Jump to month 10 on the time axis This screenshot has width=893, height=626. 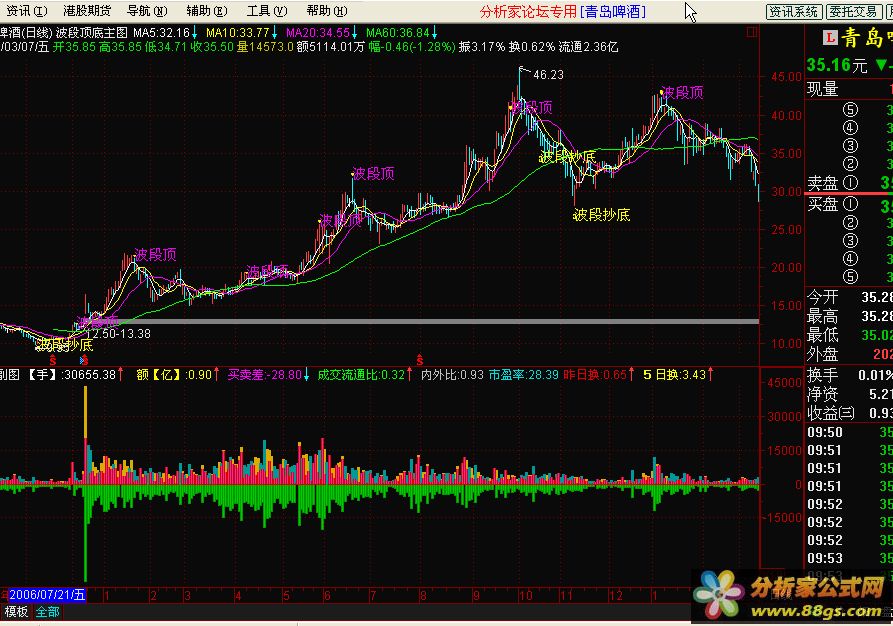coord(525,596)
